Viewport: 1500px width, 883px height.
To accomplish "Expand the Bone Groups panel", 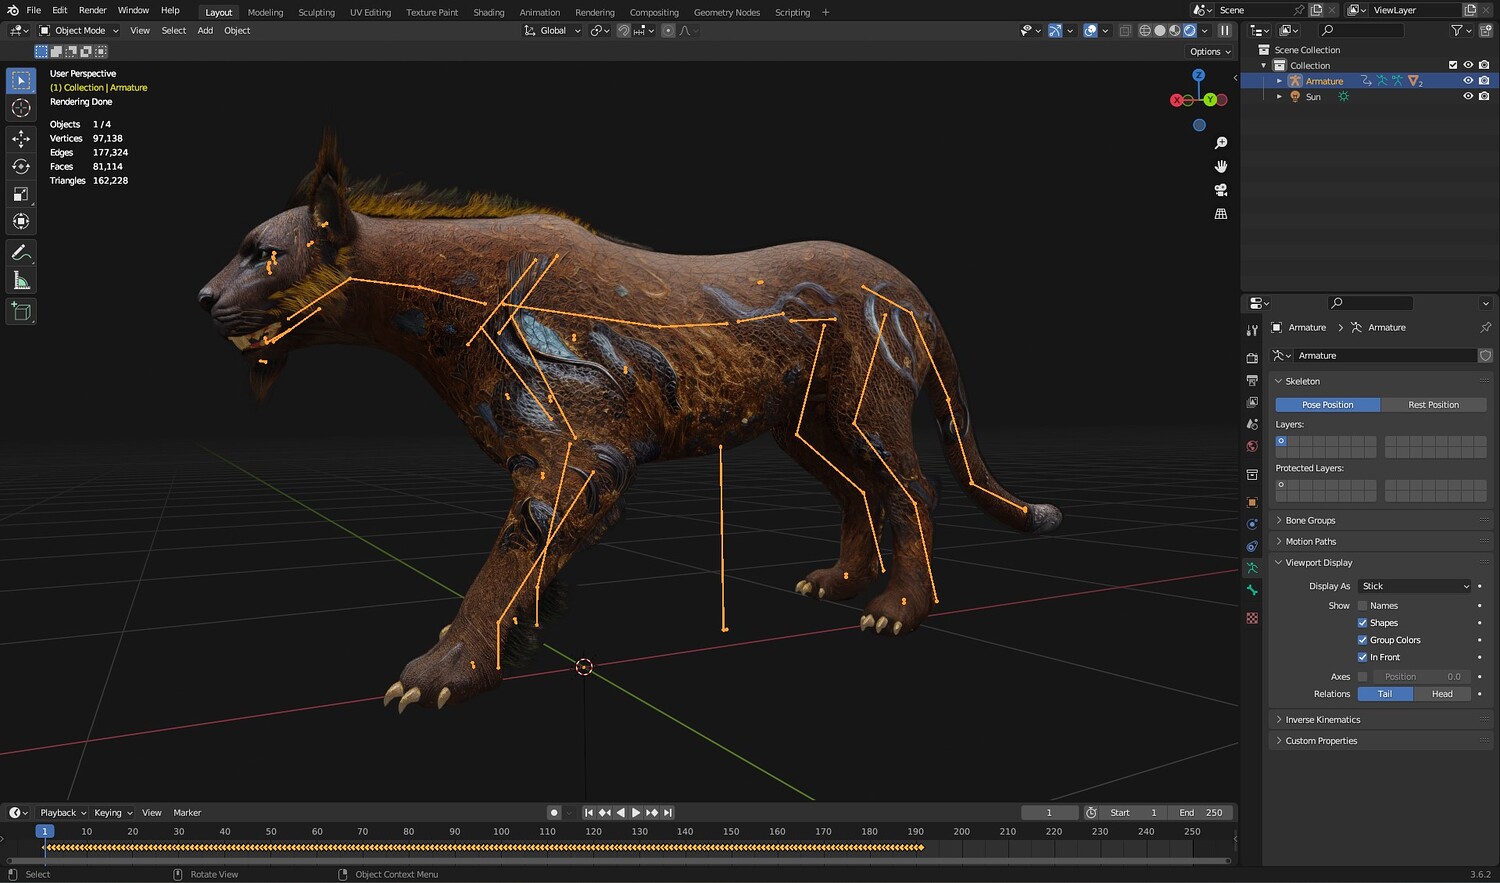I will 1310,520.
